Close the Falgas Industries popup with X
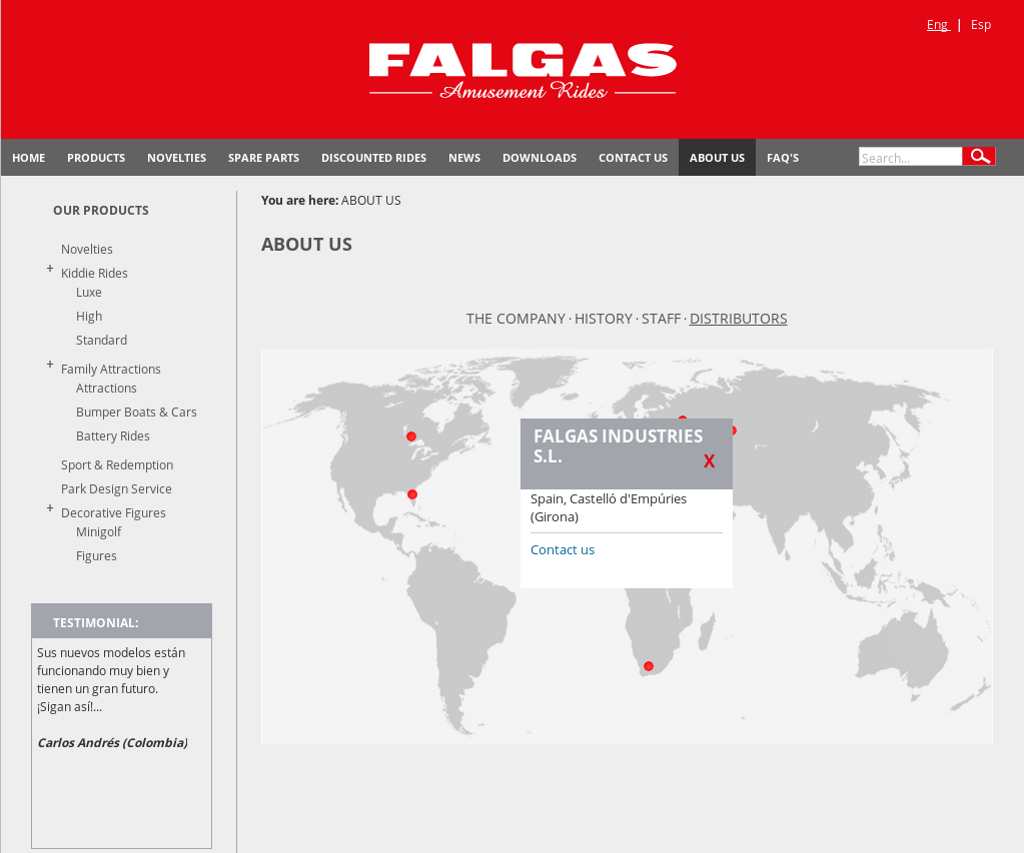1024x853 pixels. coord(709,461)
